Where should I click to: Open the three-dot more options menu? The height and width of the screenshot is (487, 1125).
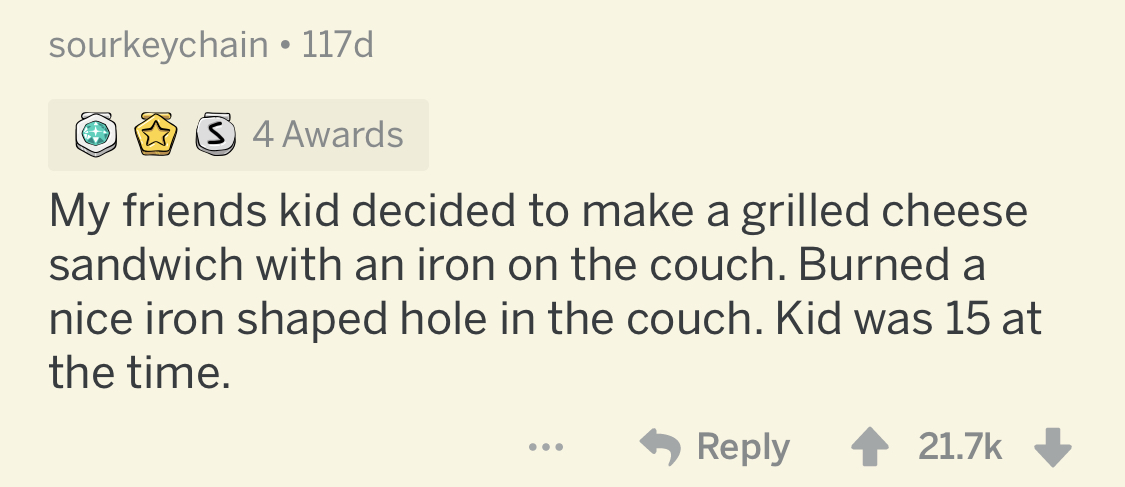(x=546, y=447)
